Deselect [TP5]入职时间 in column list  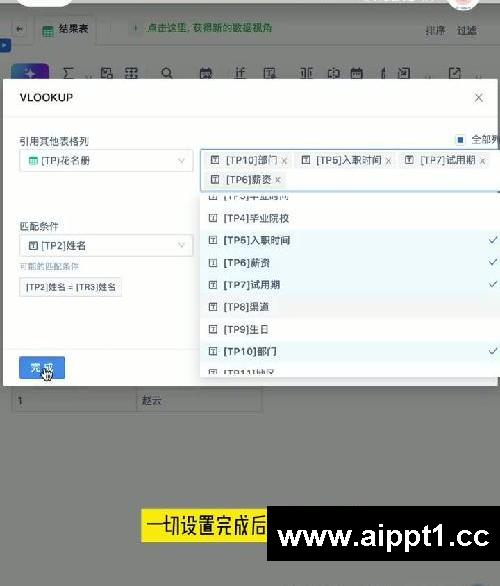coord(350,240)
